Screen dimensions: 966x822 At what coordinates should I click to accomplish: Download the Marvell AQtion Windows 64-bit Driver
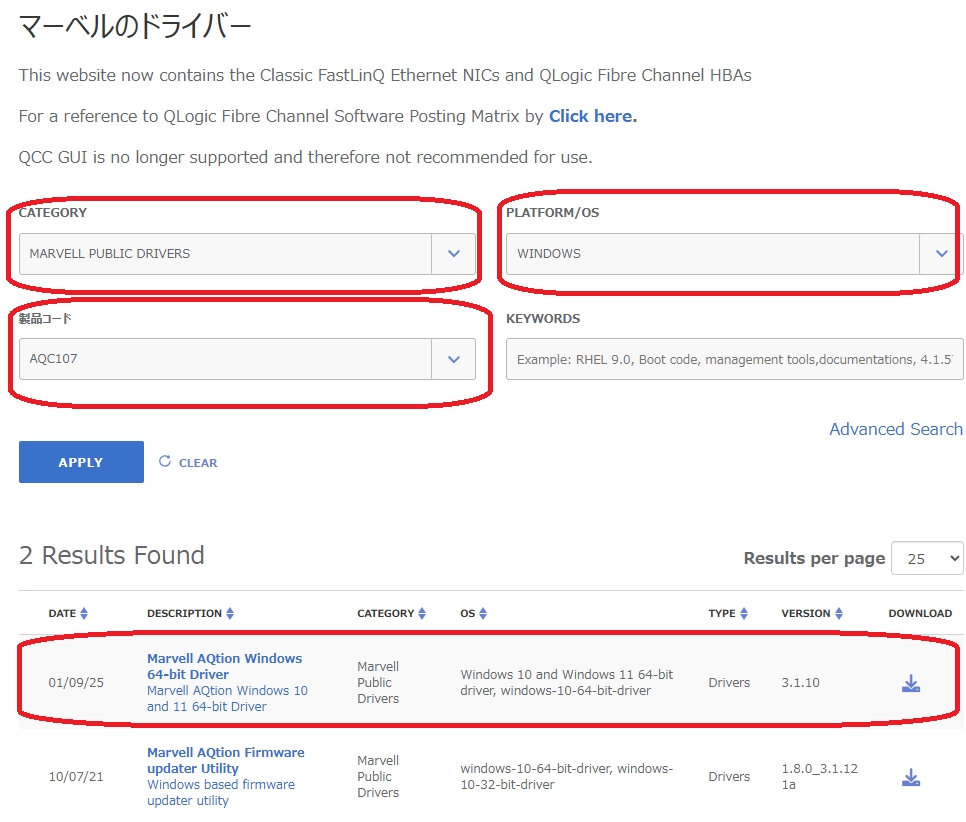pyautogui.click(x=911, y=683)
